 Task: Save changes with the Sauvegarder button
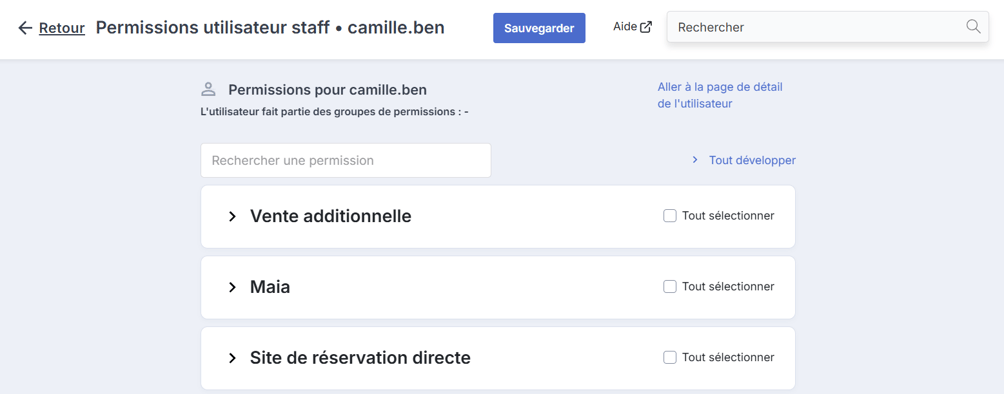[539, 28]
